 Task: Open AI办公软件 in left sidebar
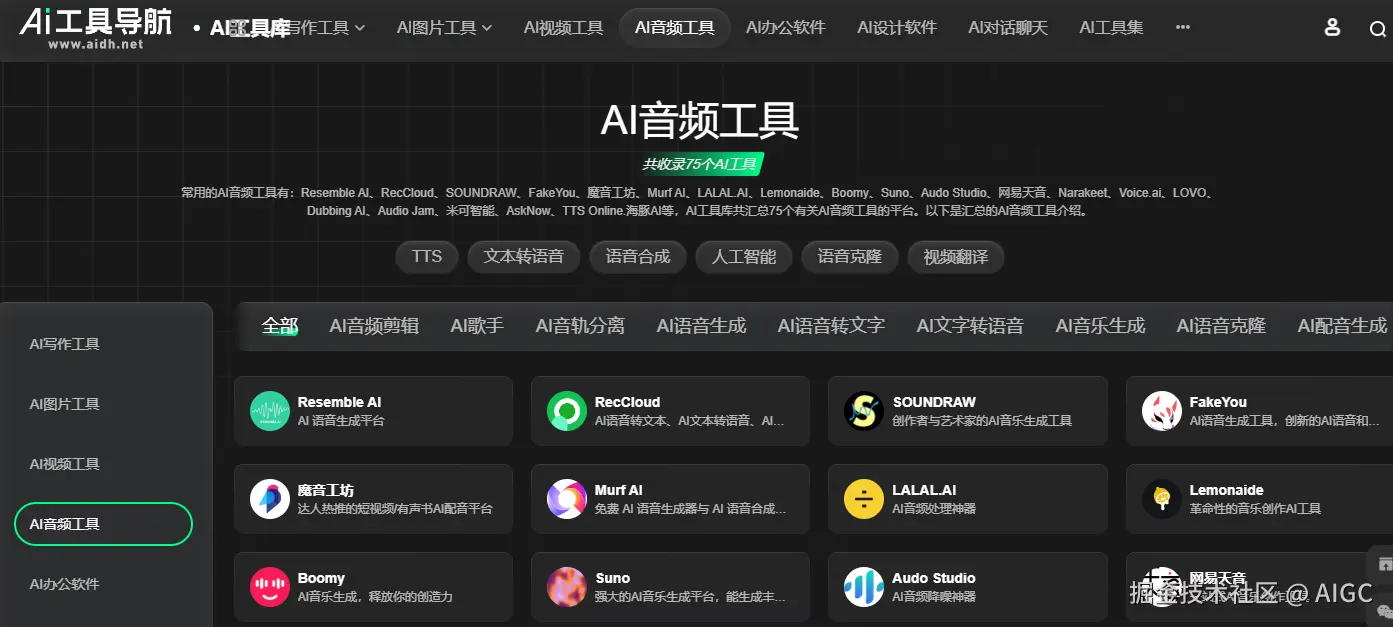[65, 584]
